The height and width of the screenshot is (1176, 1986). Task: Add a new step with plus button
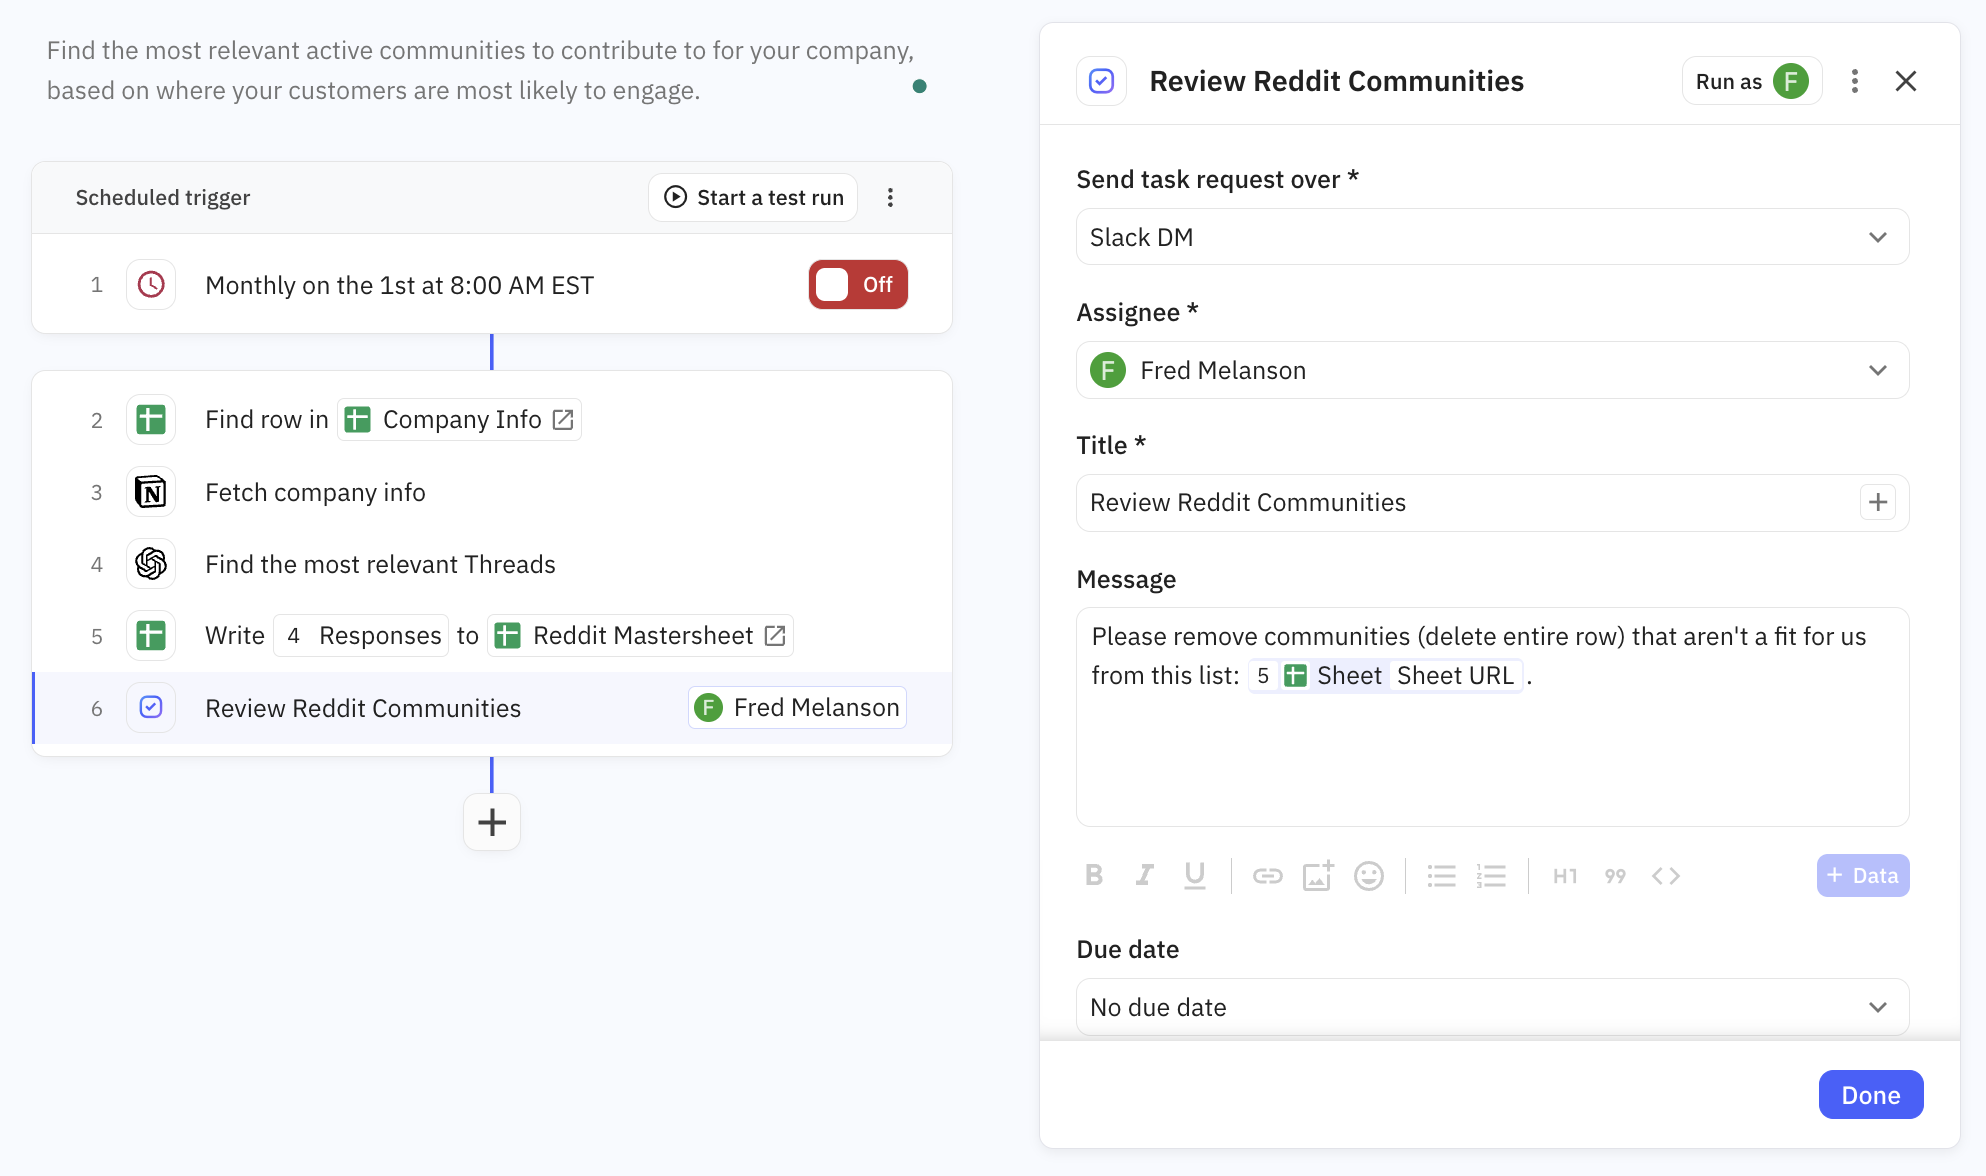(491, 822)
